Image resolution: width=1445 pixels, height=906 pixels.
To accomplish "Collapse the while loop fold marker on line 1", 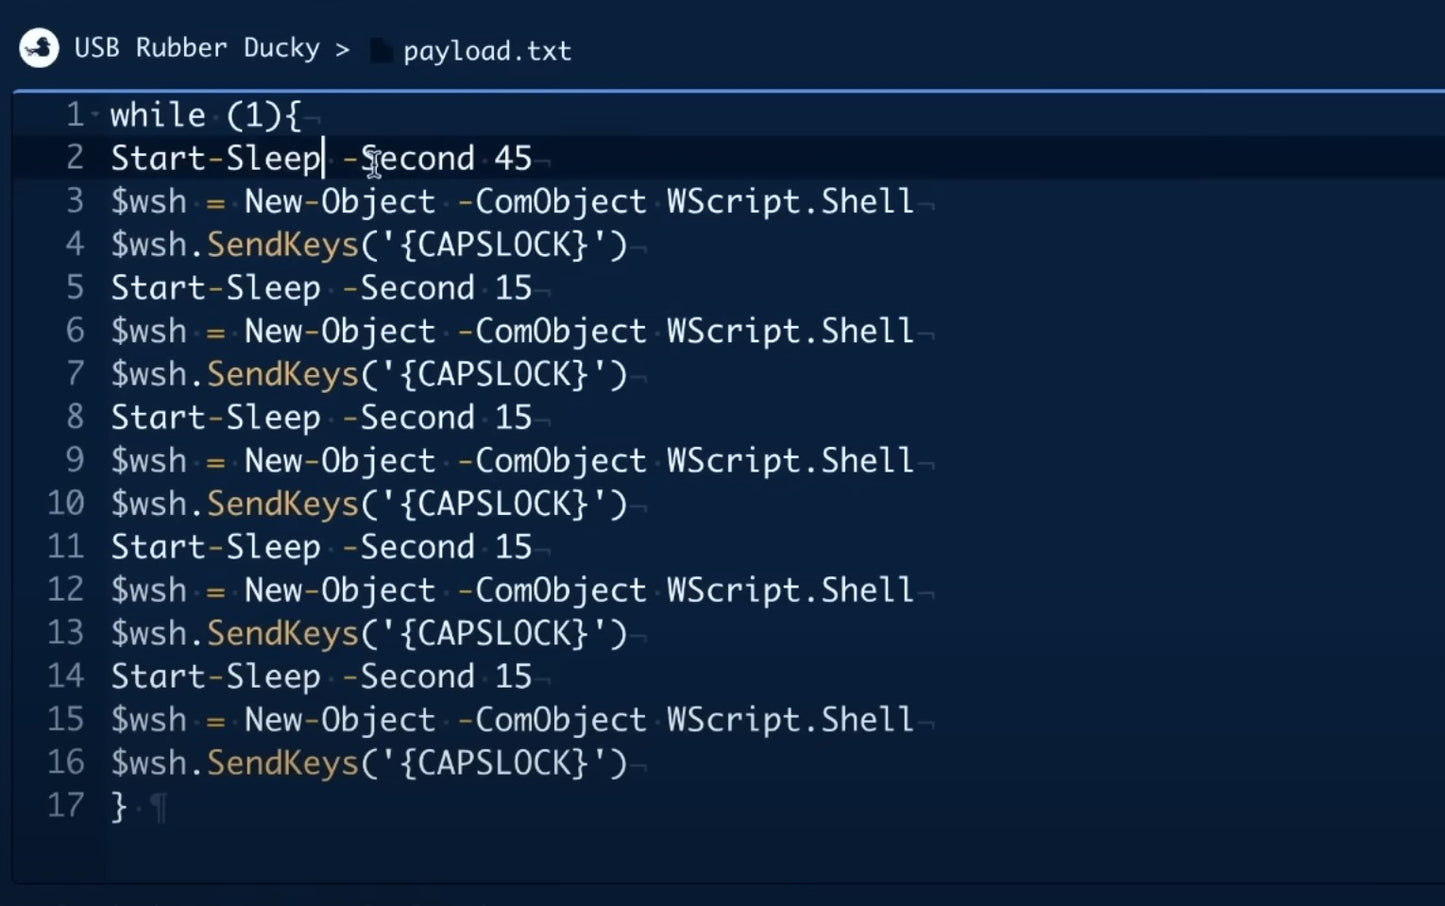I will (95, 116).
